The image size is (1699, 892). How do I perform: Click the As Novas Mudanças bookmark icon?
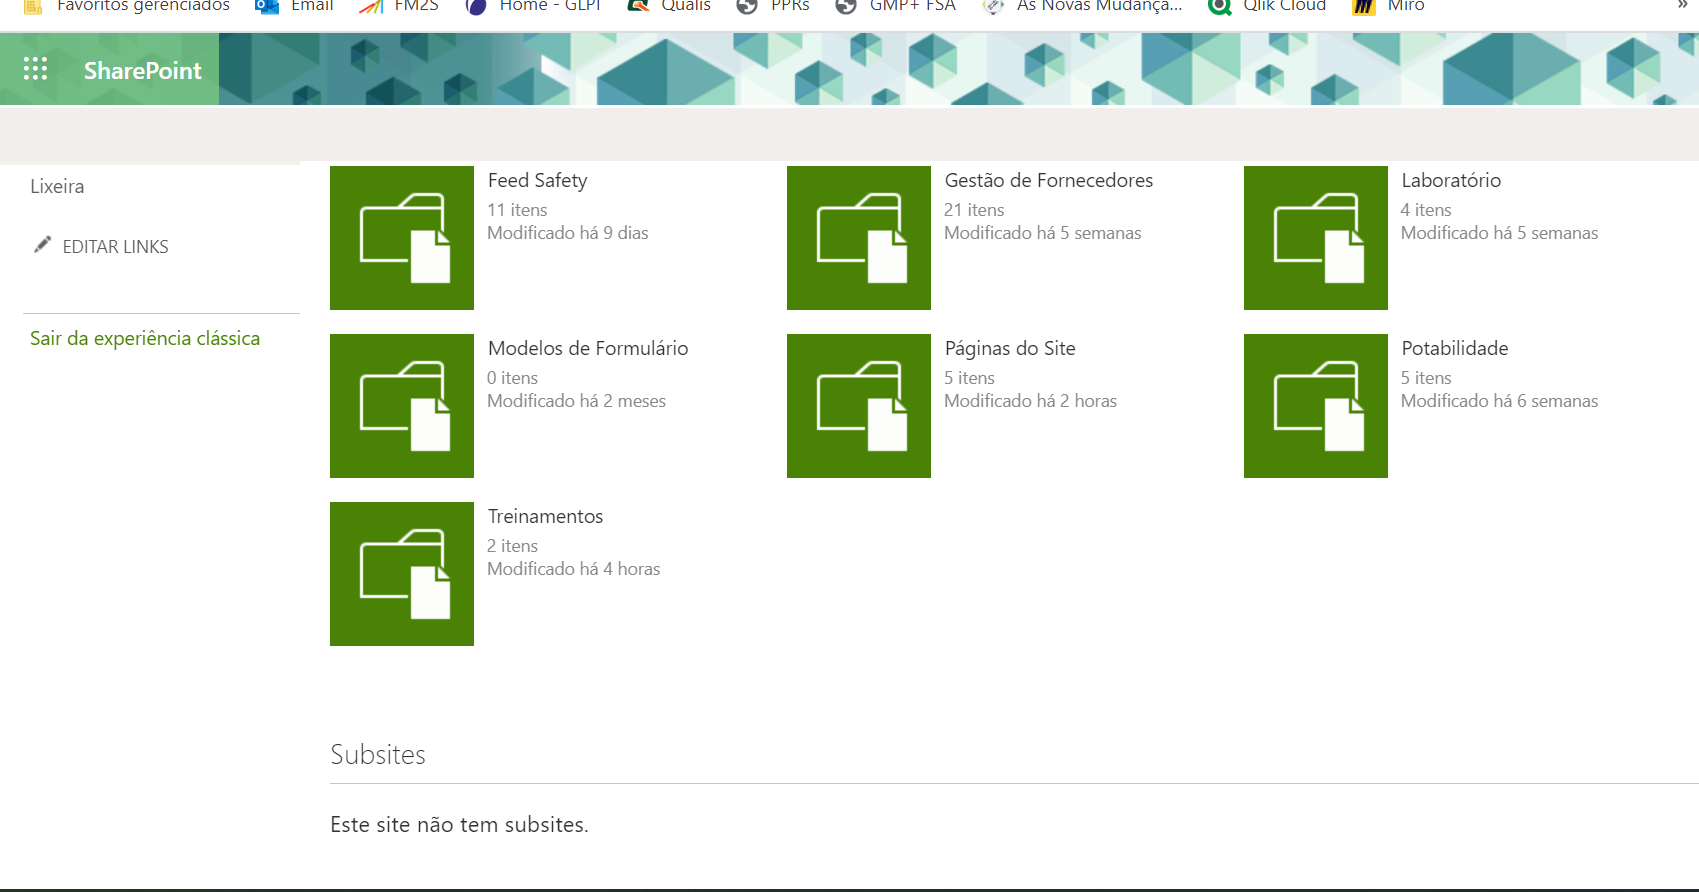point(992,6)
